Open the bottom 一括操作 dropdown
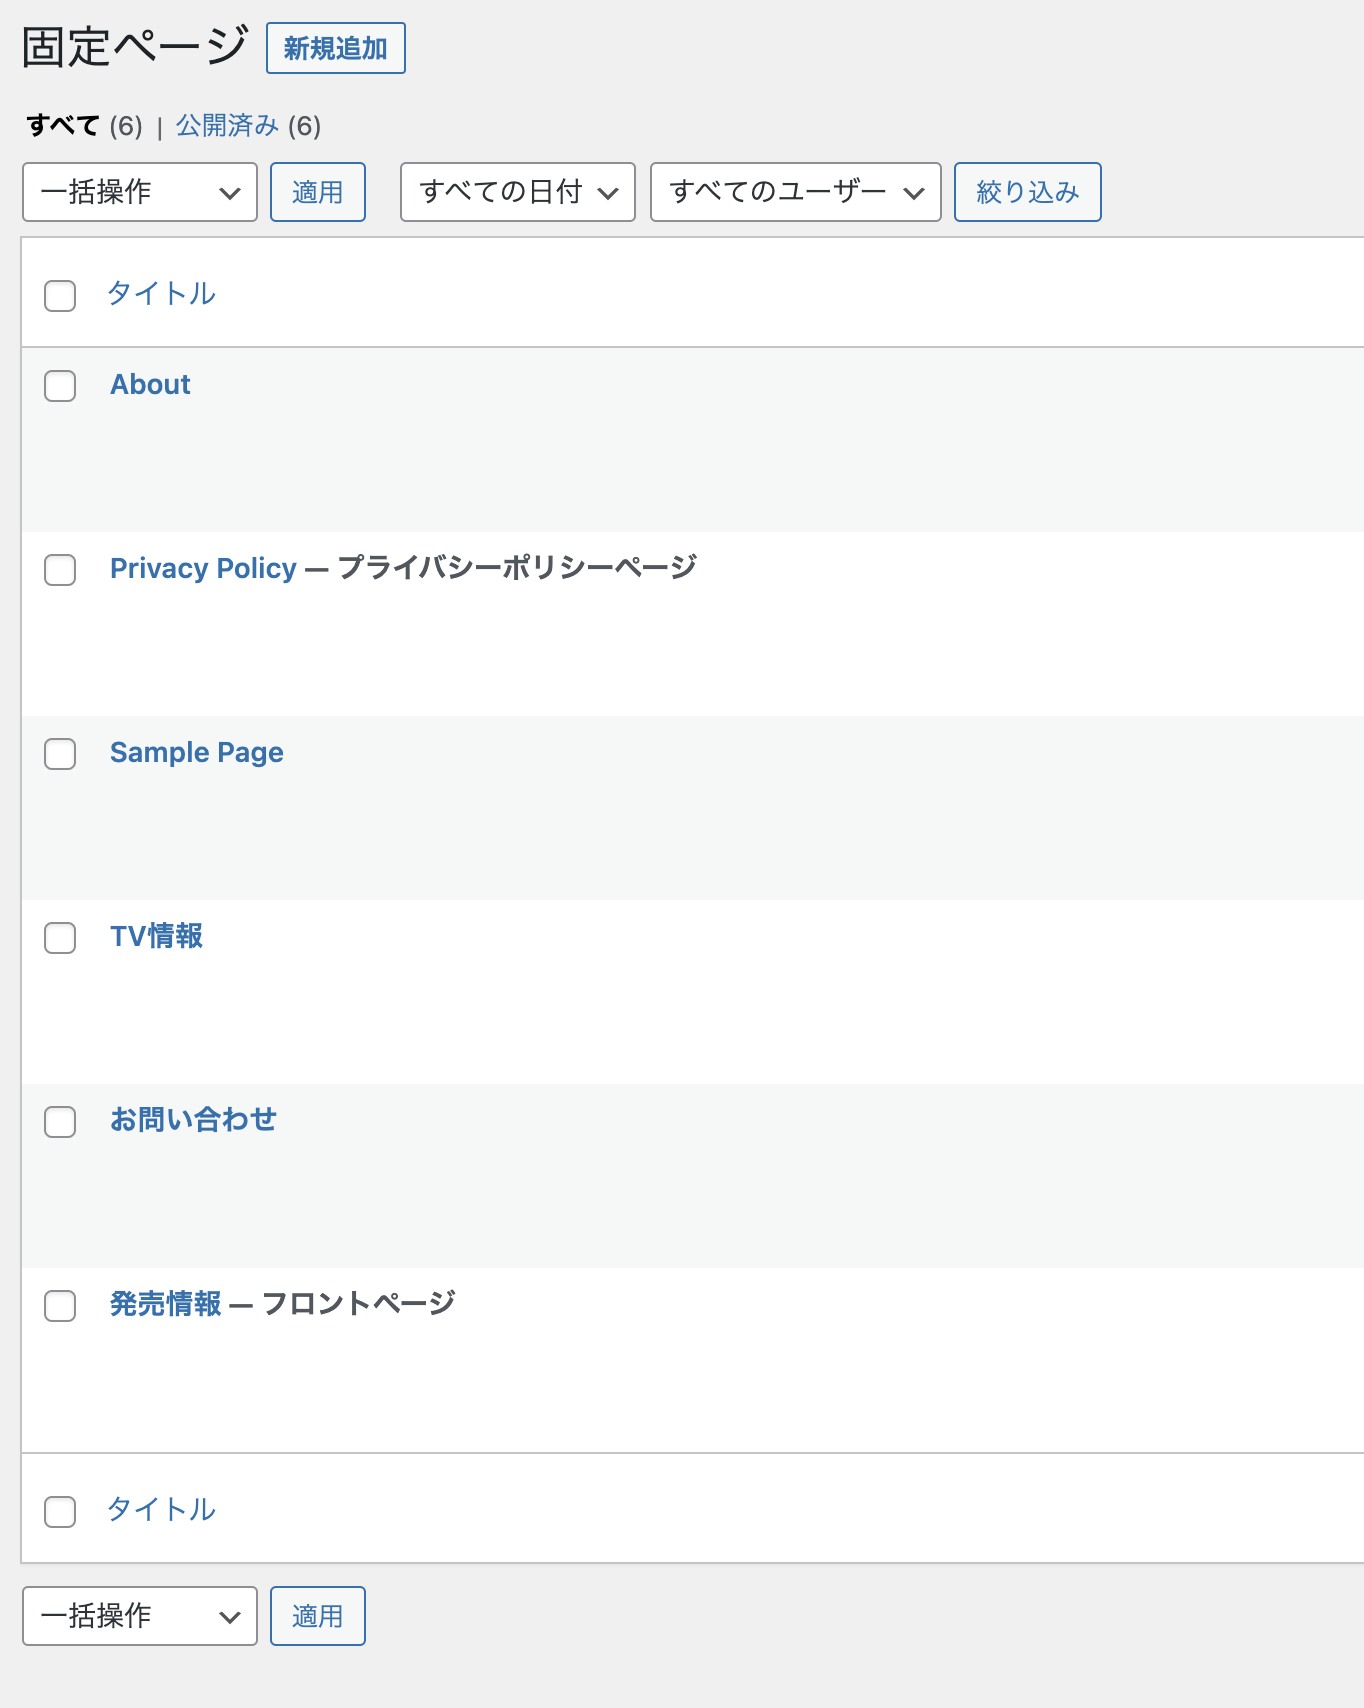 point(140,1616)
